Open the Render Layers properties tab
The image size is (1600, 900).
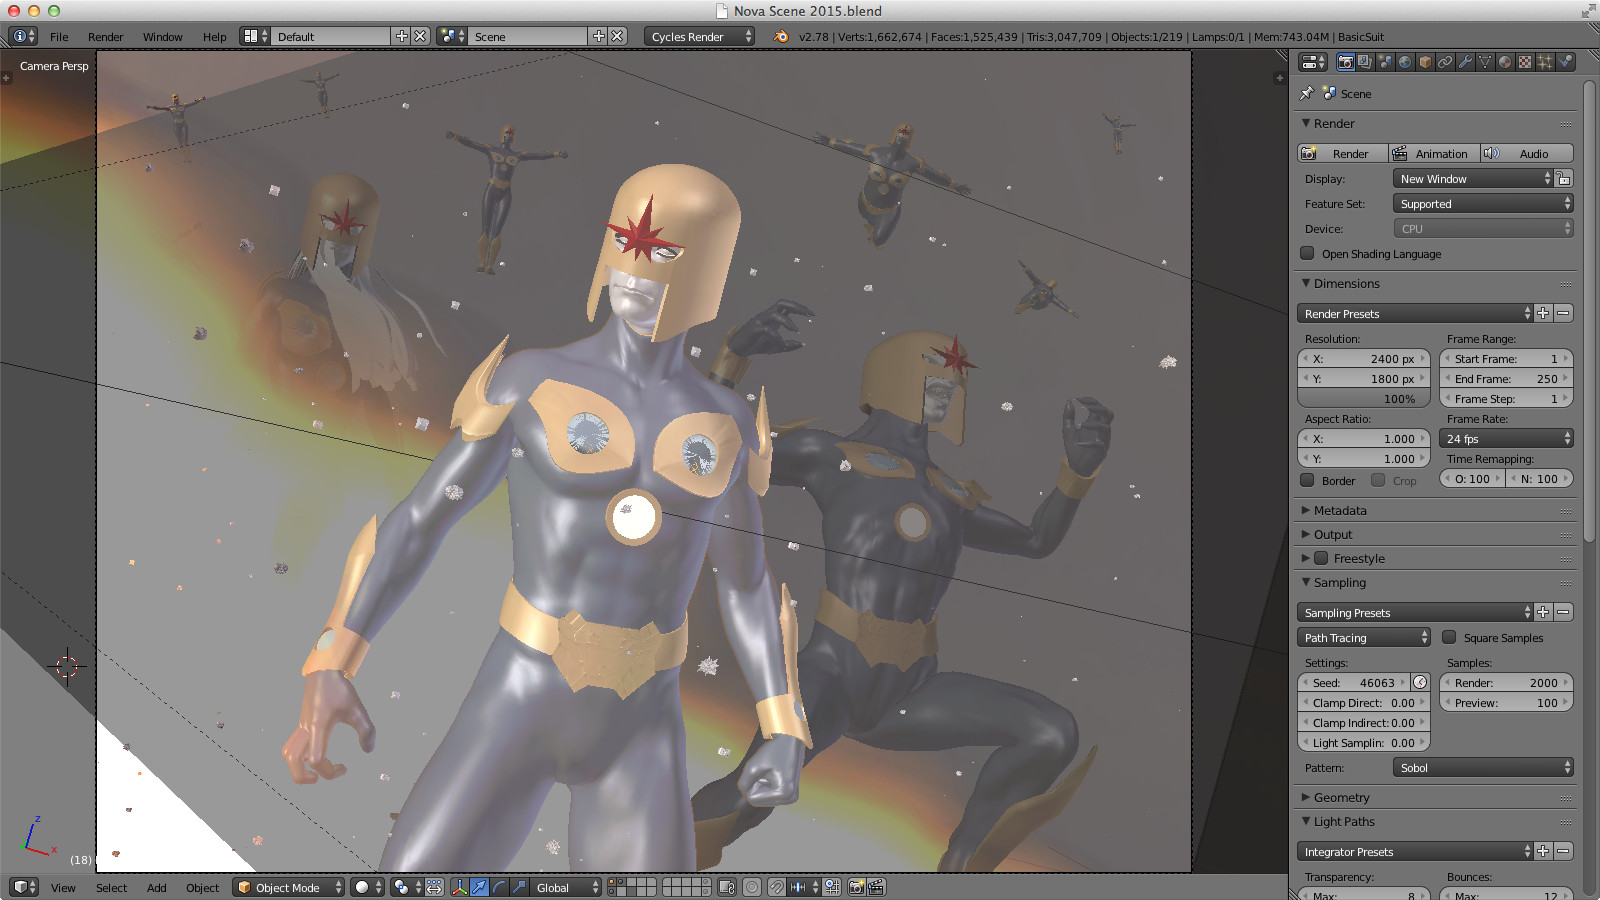(1365, 62)
